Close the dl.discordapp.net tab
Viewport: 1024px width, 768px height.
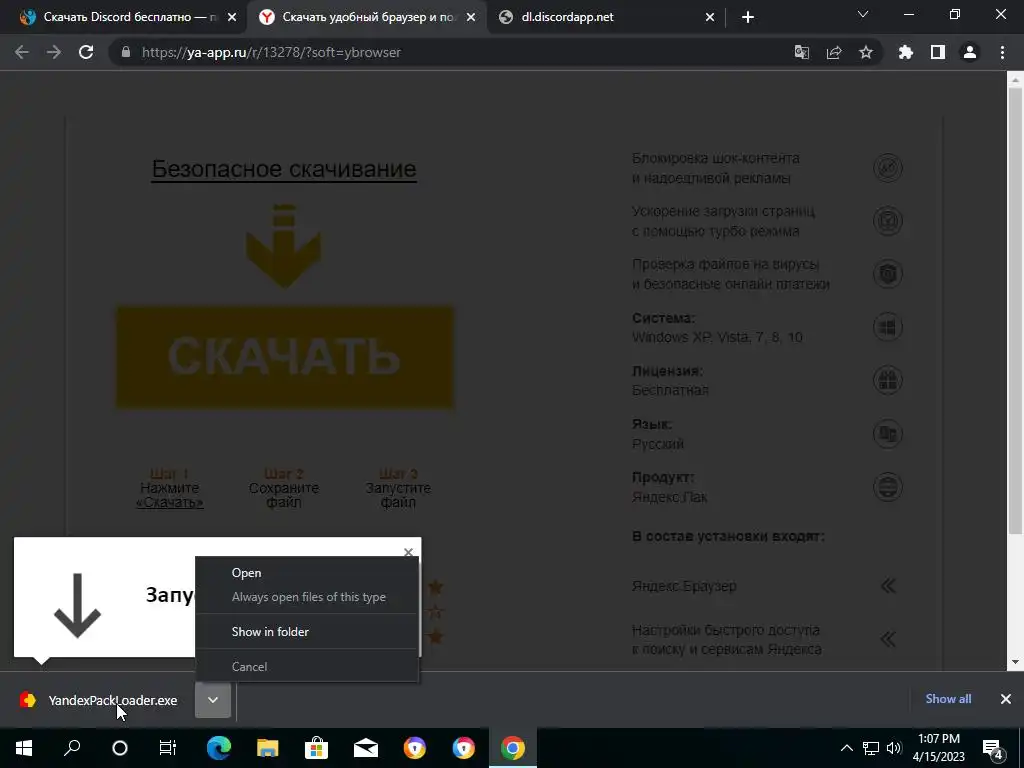(x=710, y=18)
